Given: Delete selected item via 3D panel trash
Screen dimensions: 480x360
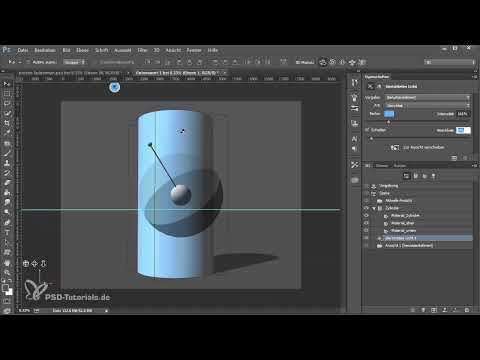Looking at the screenshot, I should coord(467,310).
